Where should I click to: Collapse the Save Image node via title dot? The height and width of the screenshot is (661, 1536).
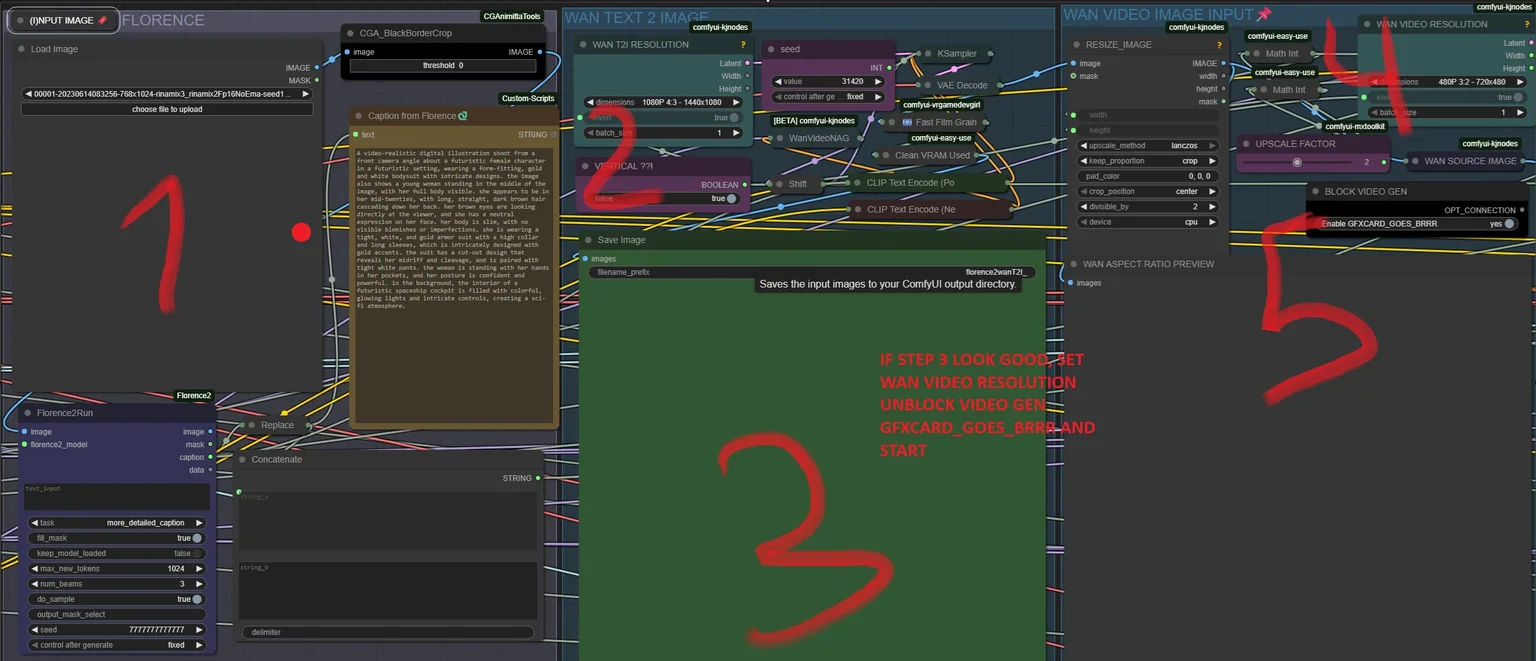point(588,240)
